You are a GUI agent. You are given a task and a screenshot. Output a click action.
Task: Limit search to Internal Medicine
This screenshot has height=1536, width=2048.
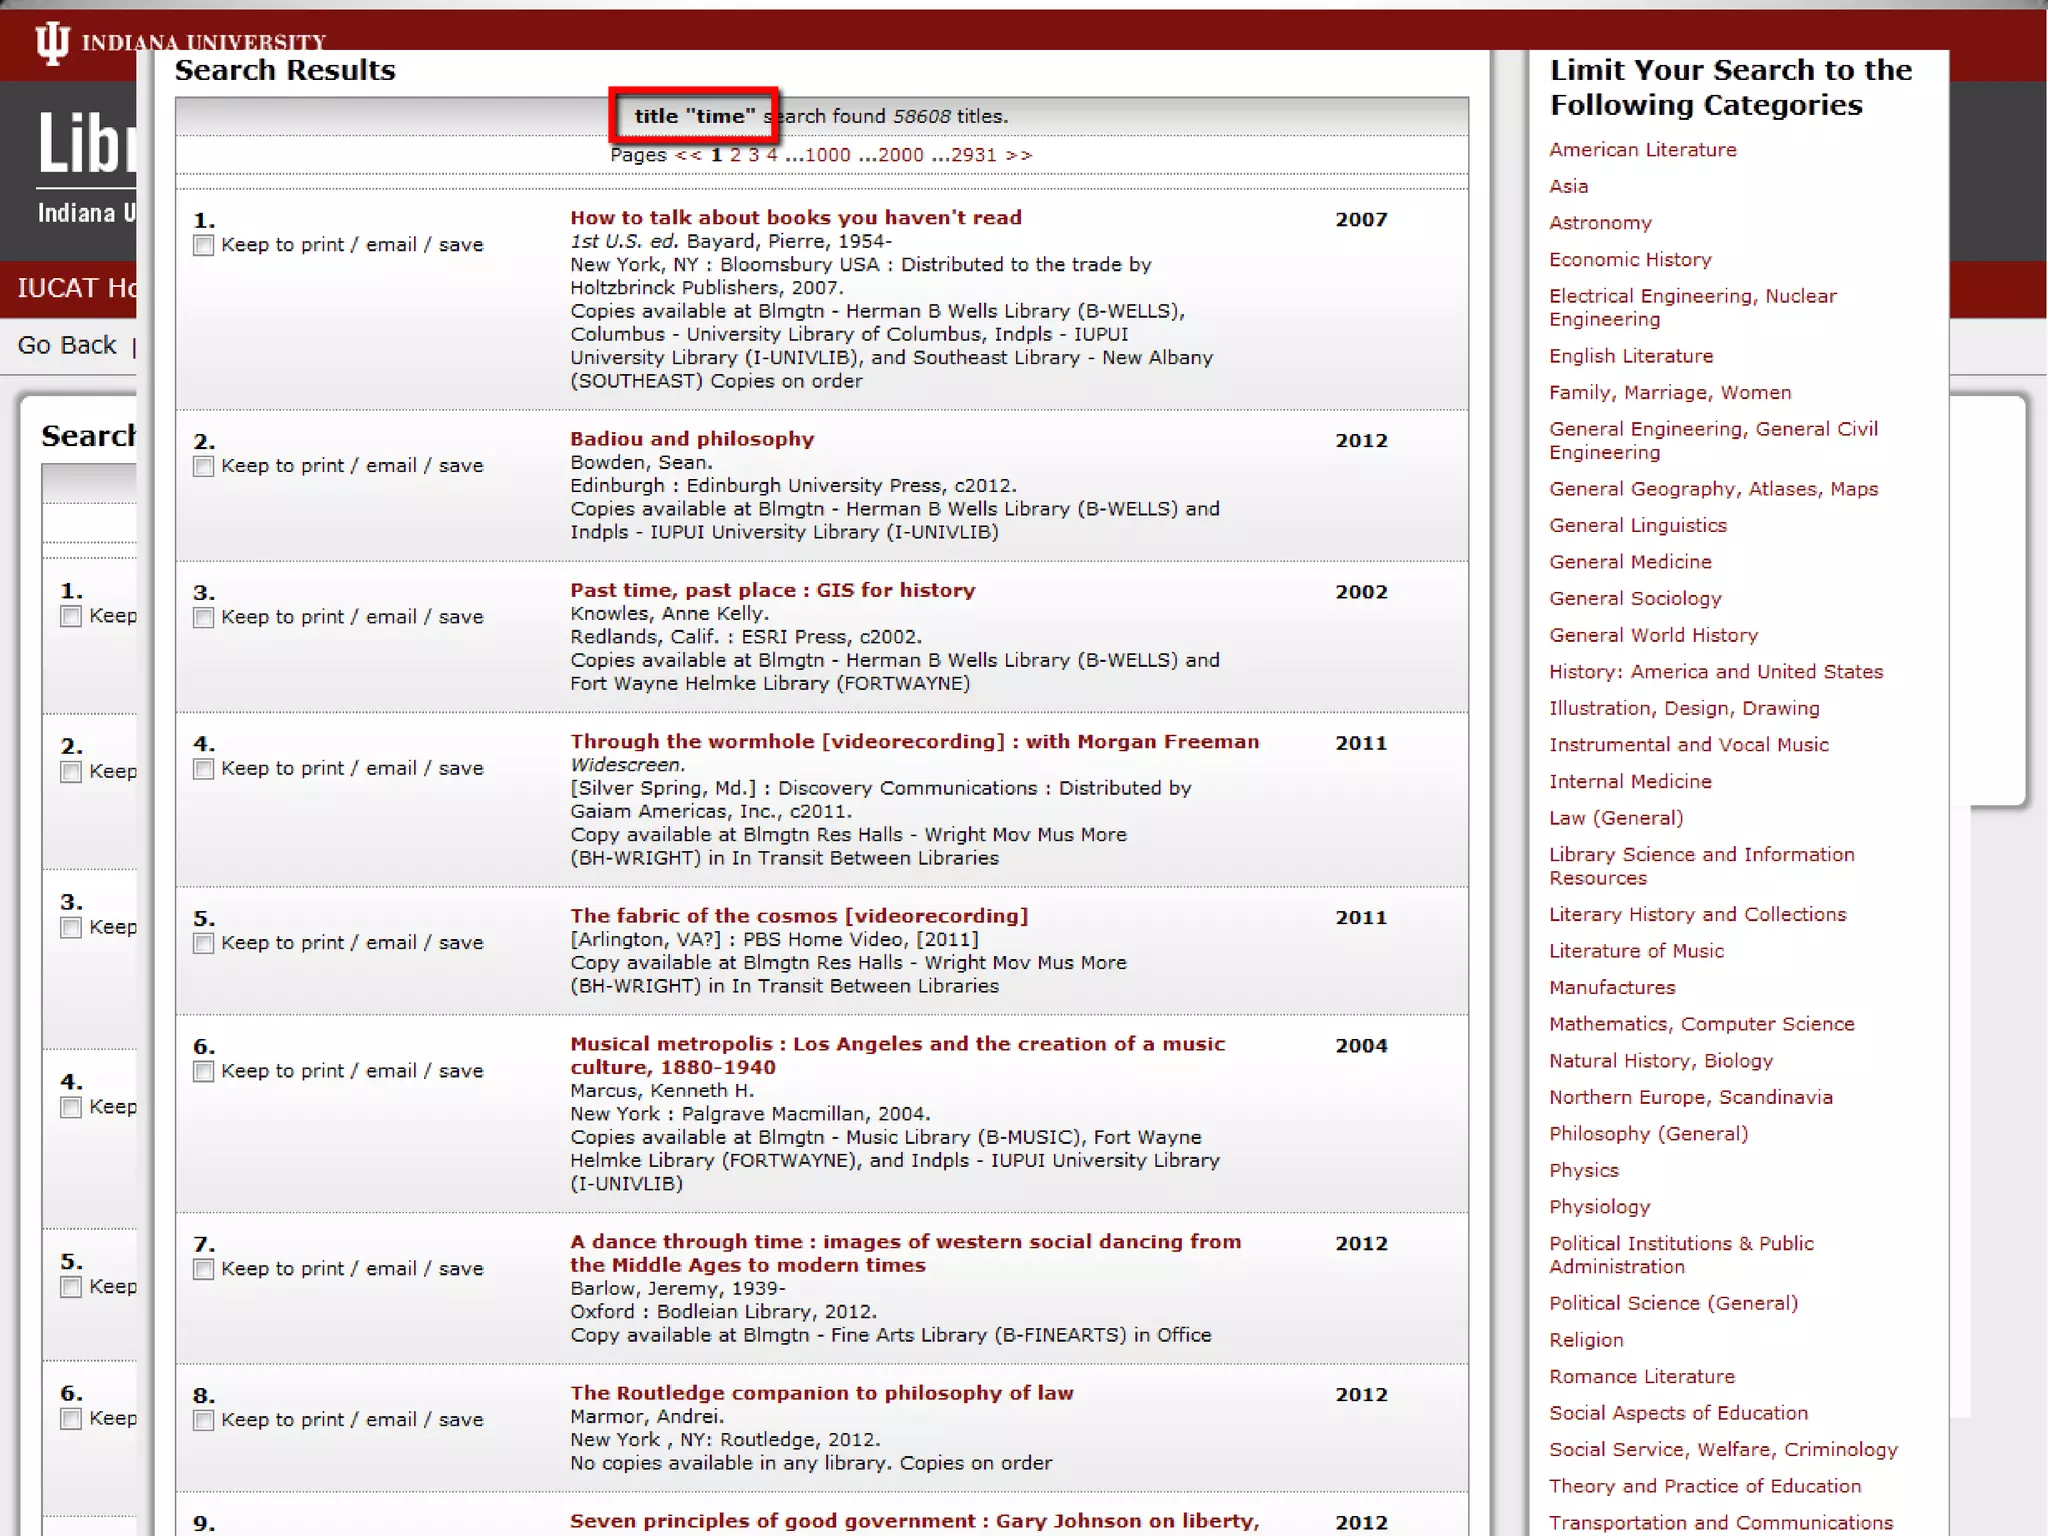[1630, 782]
